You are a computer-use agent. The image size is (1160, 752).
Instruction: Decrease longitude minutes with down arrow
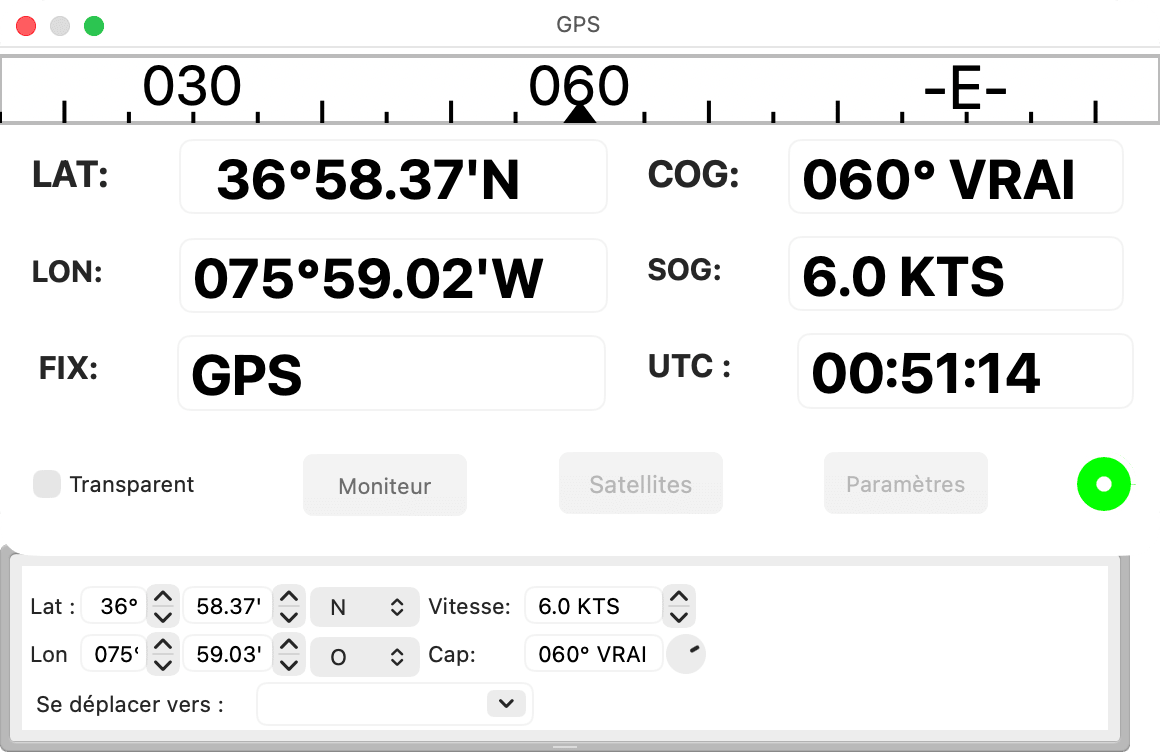coord(289,665)
